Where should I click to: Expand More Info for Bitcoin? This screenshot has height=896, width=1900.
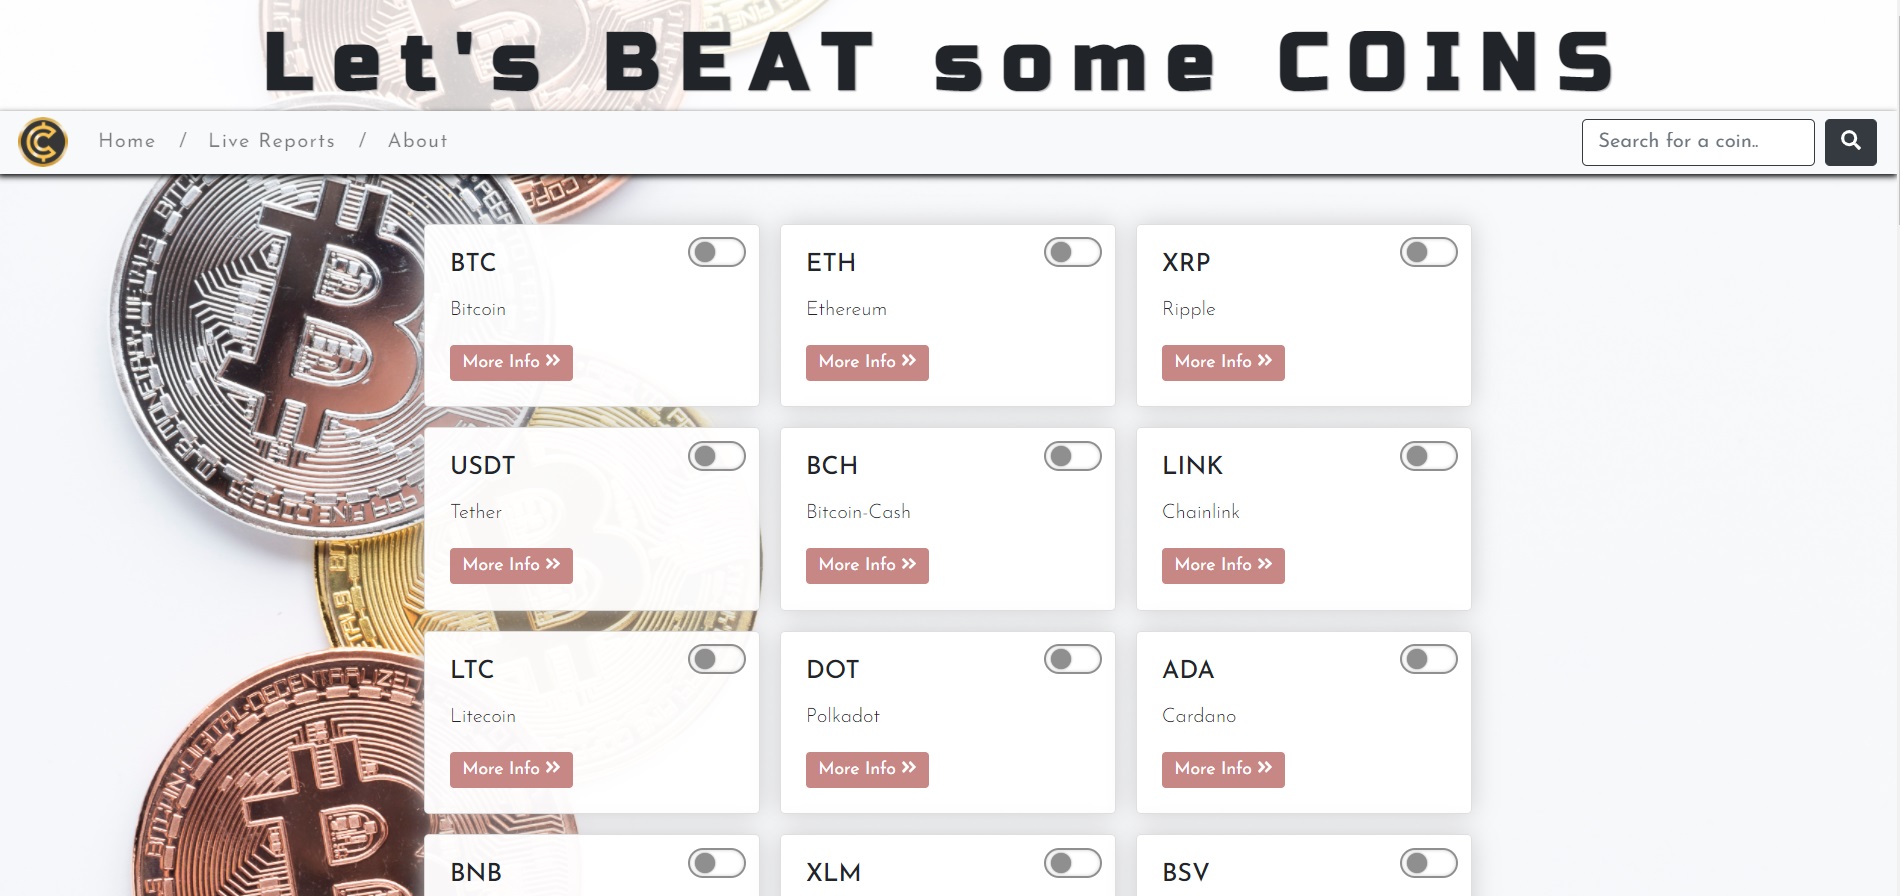(x=511, y=362)
